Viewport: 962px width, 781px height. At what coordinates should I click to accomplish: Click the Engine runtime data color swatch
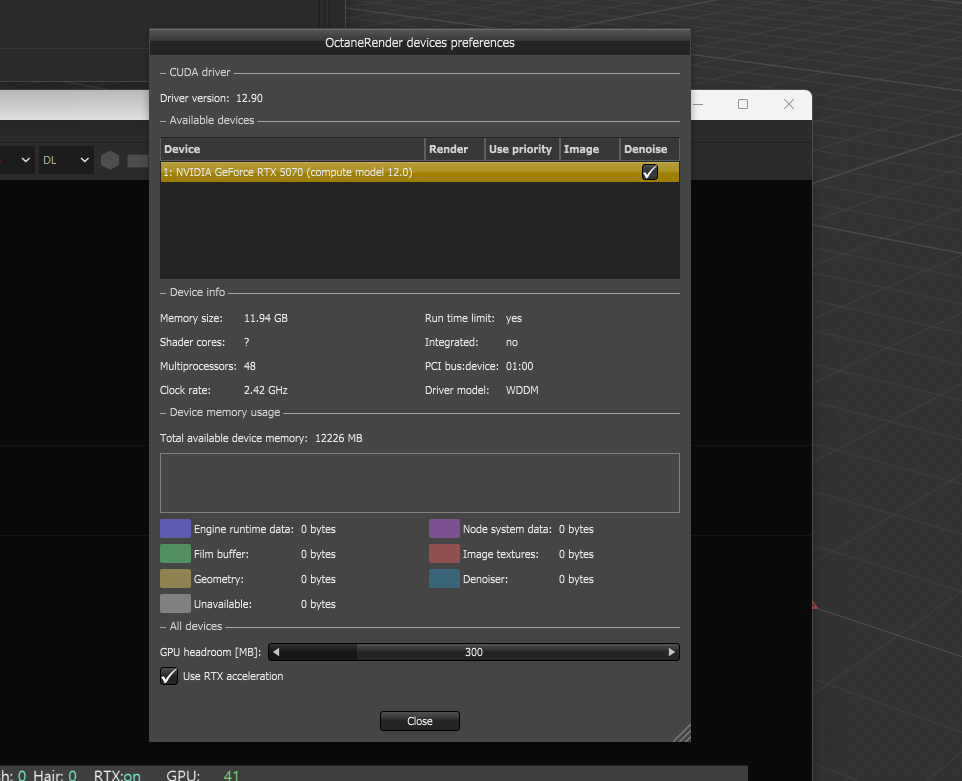click(175, 529)
